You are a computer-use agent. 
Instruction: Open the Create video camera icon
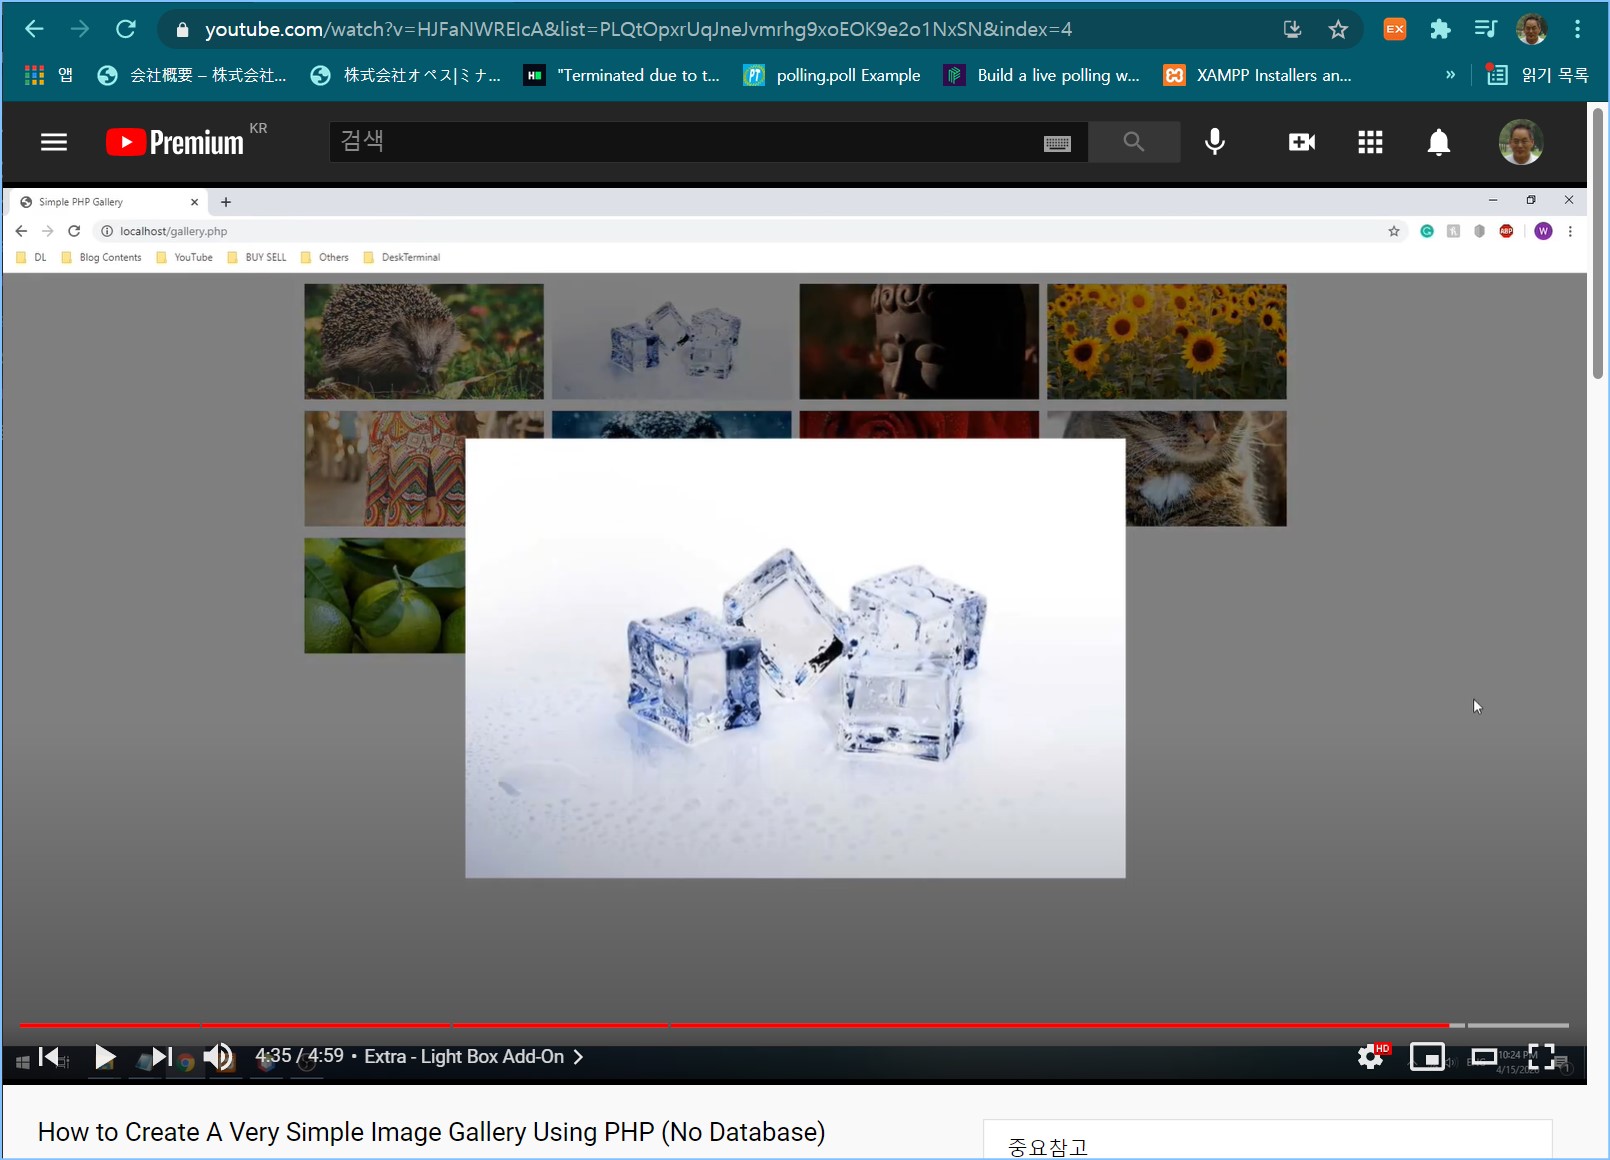pos(1301,142)
